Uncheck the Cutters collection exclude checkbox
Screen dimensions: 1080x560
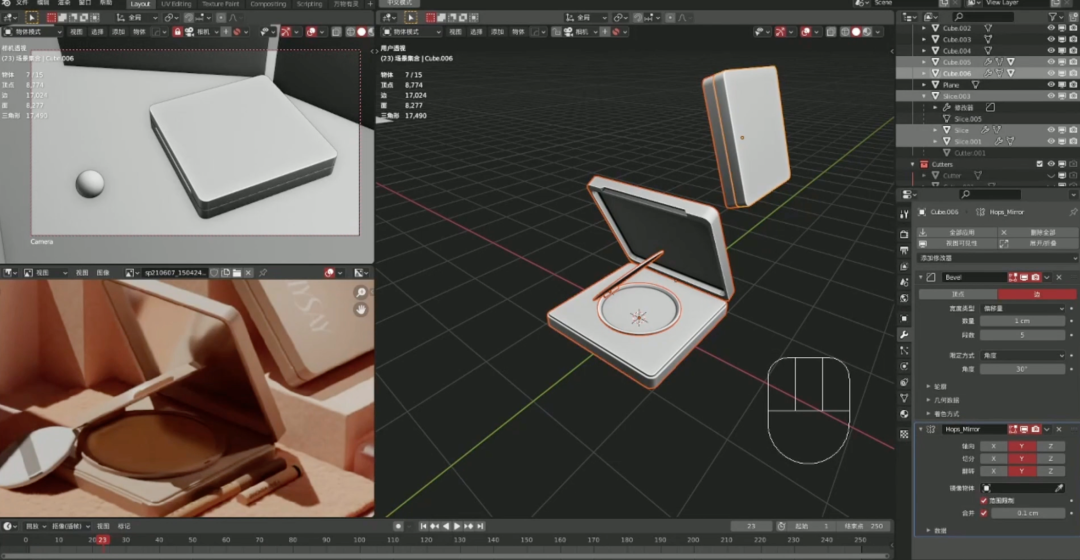point(1039,164)
